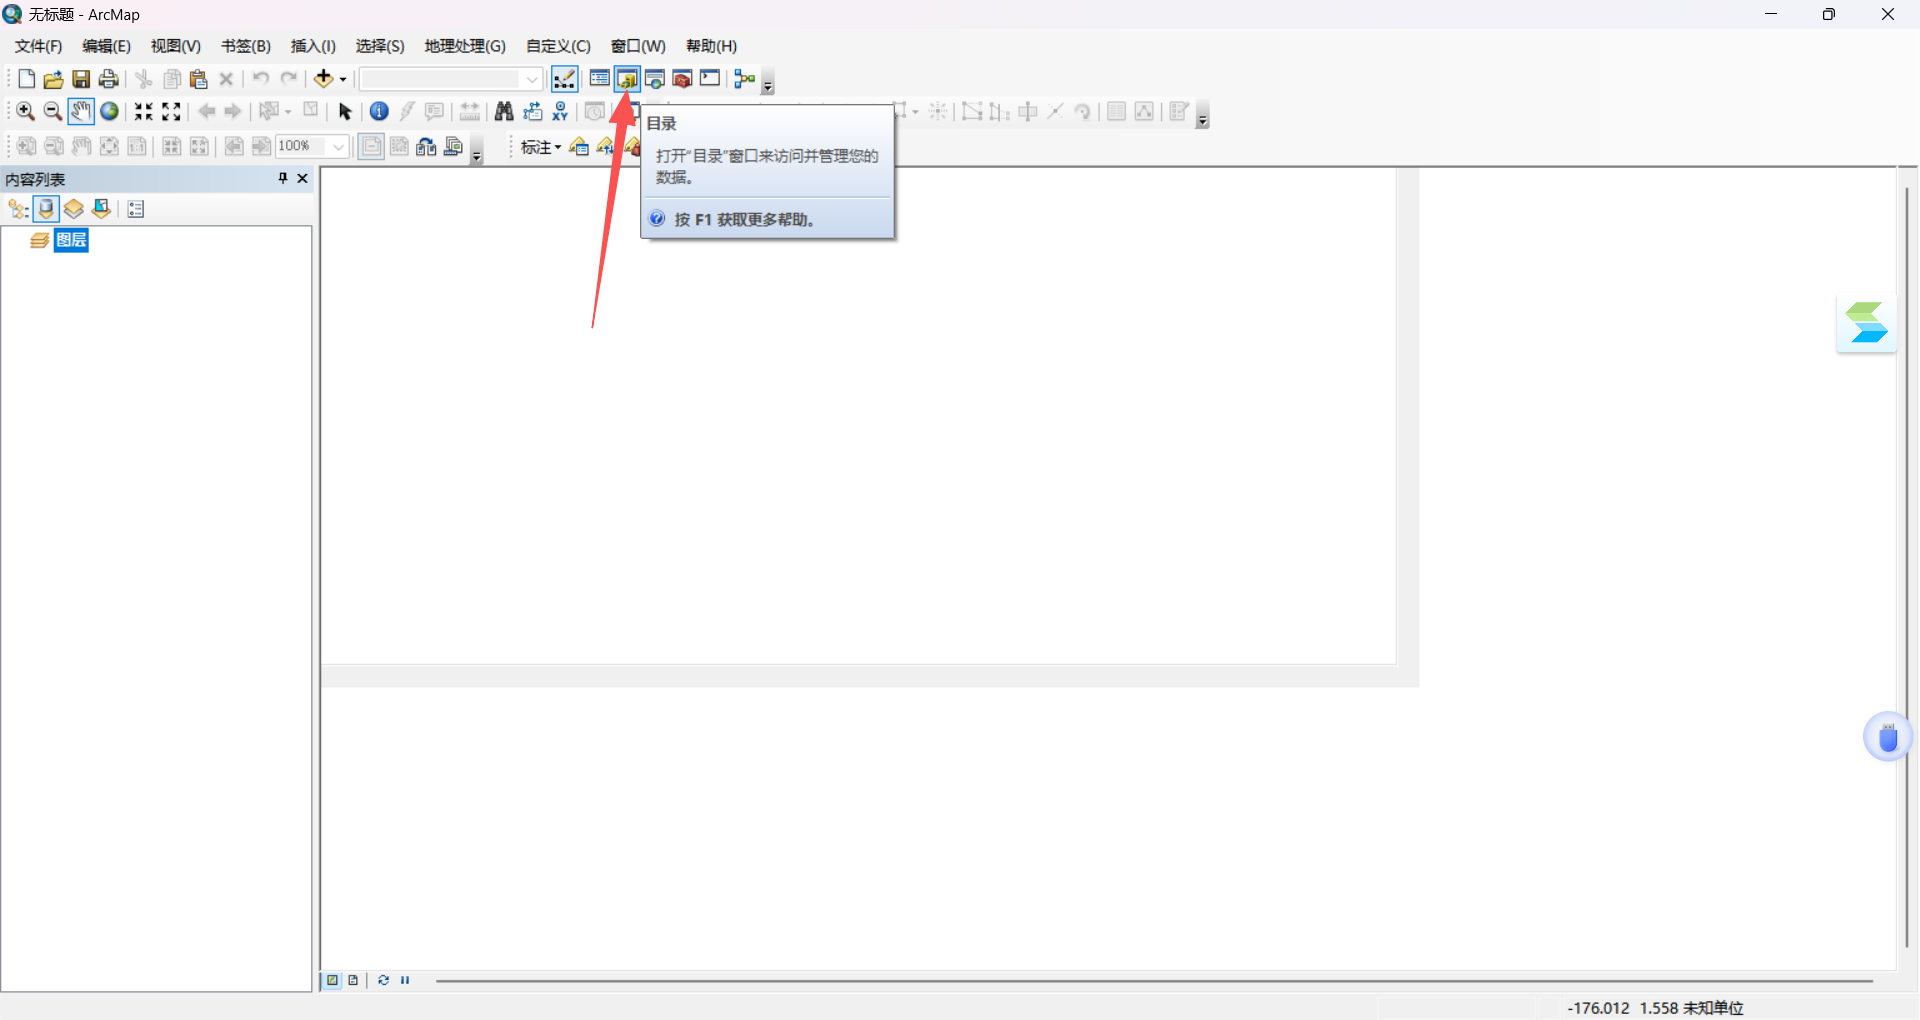Open the 编辑(E) menu
This screenshot has height=1020, width=1920.
tap(106, 46)
